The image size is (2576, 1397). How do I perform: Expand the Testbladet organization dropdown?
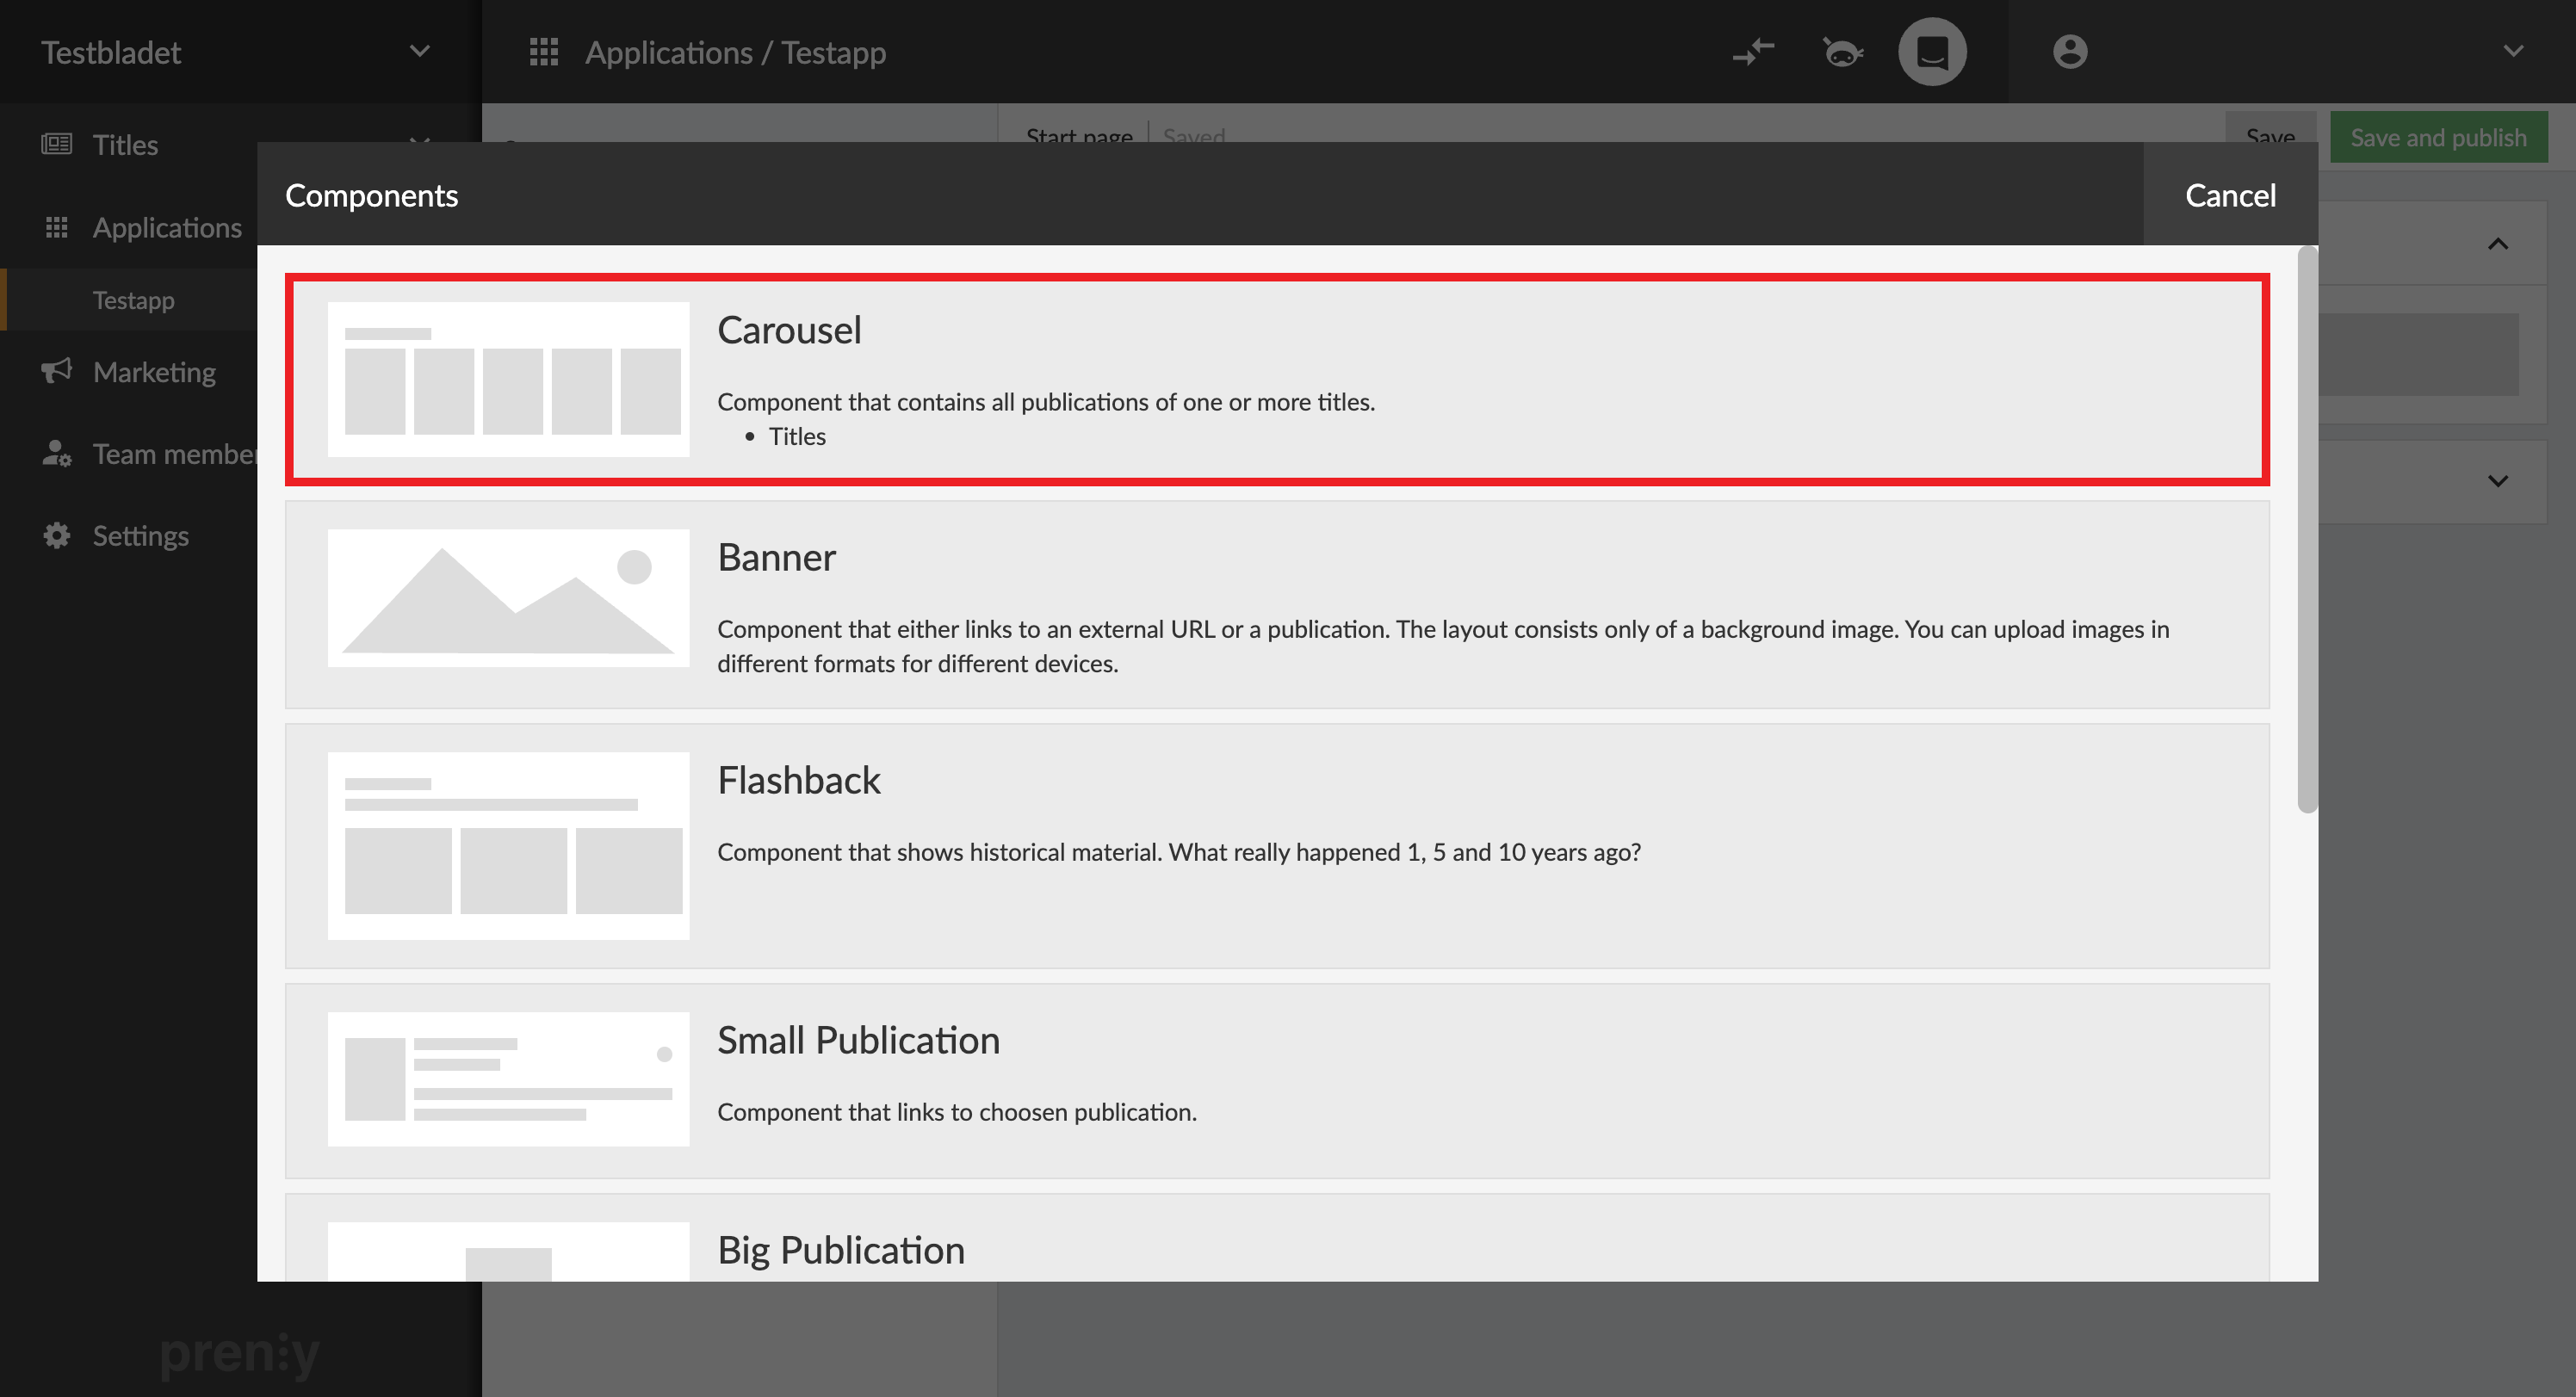[x=420, y=52]
